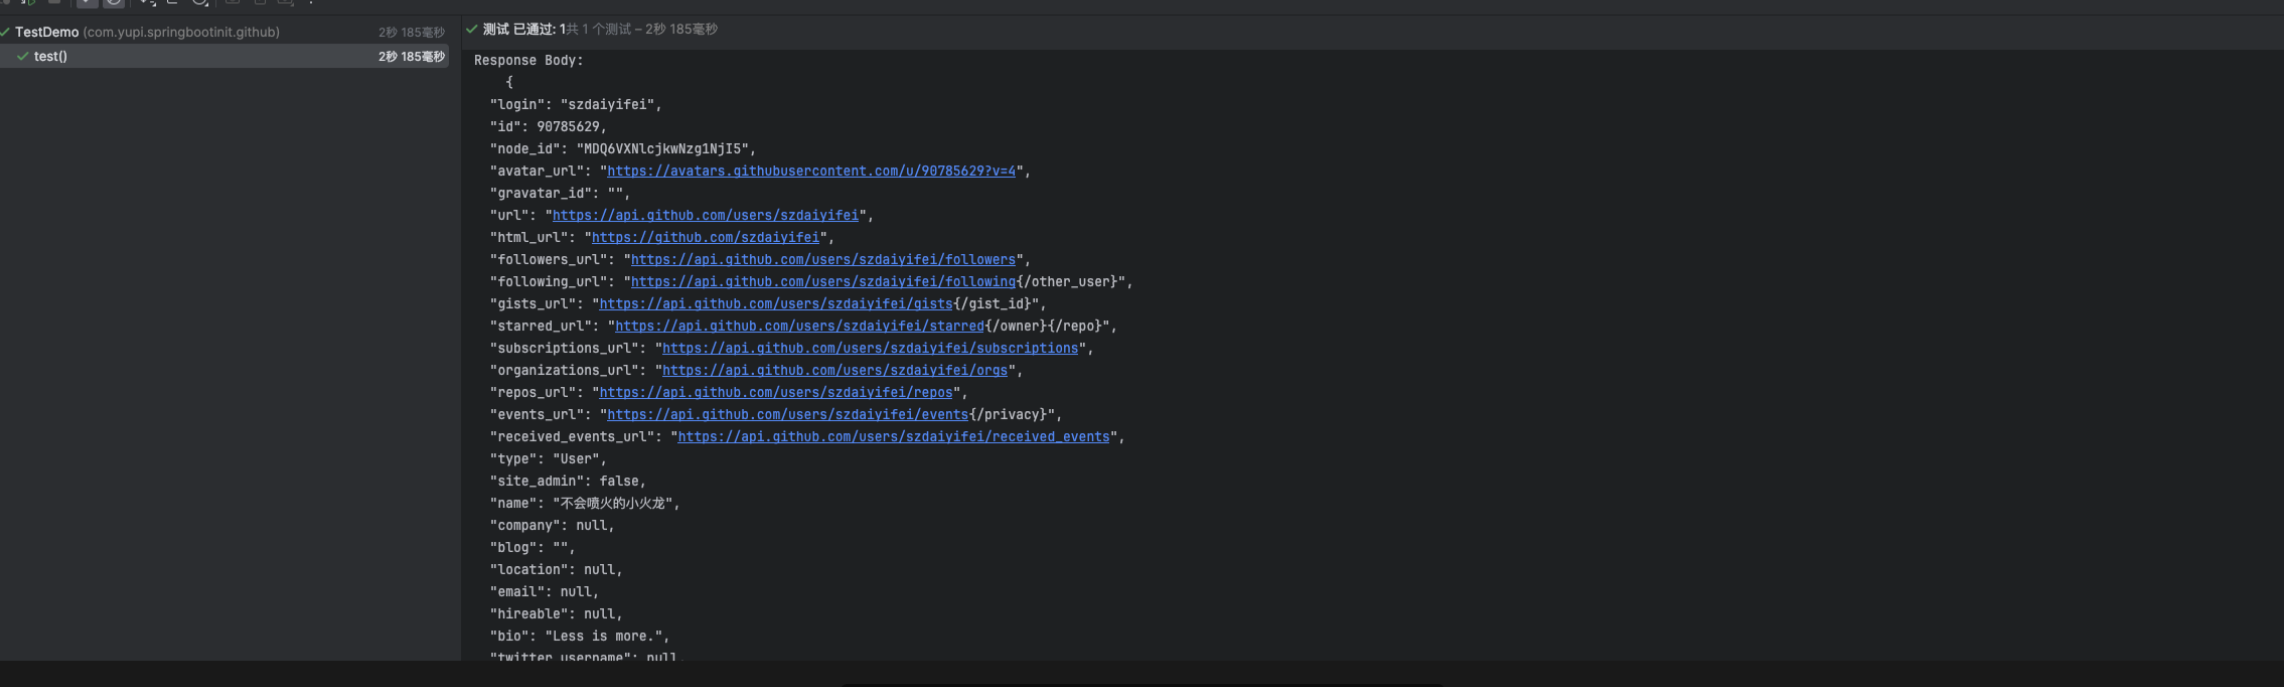The width and height of the screenshot is (2284, 687).
Task: Click the "type": "User" line
Action: [548, 459]
